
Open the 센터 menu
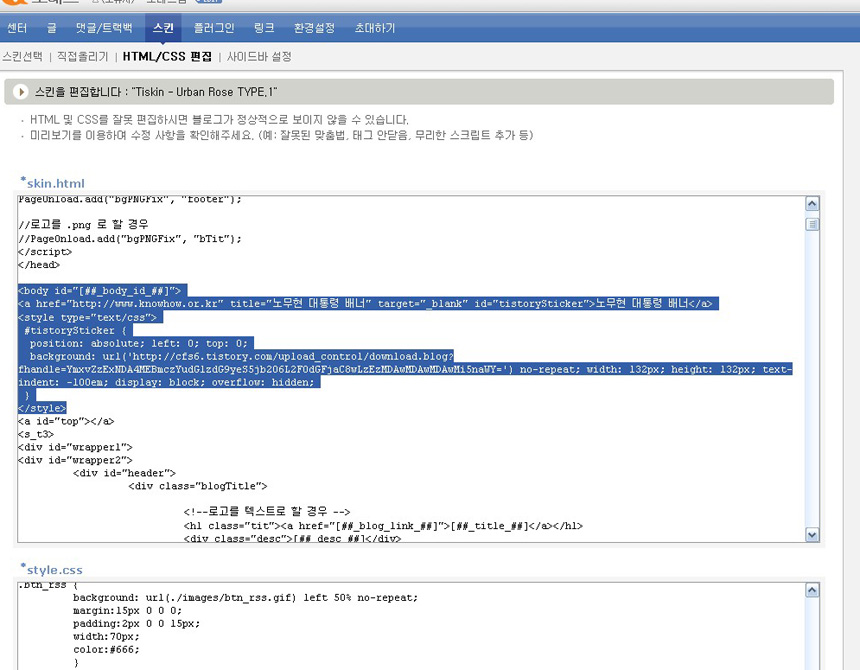(x=17, y=28)
